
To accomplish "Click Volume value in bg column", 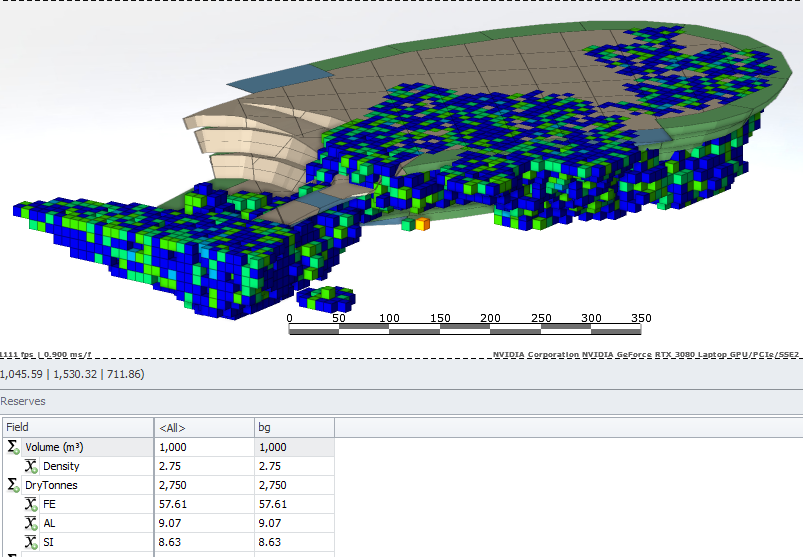I will [x=294, y=447].
